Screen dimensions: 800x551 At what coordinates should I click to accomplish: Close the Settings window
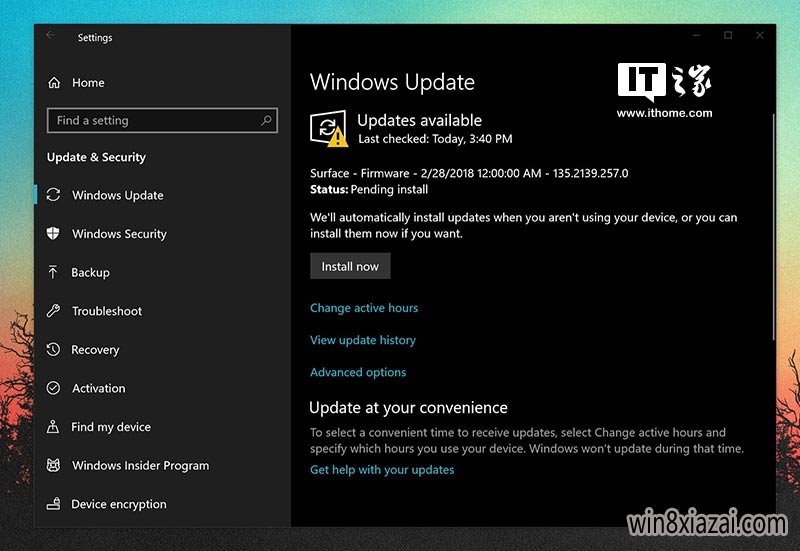(760, 35)
